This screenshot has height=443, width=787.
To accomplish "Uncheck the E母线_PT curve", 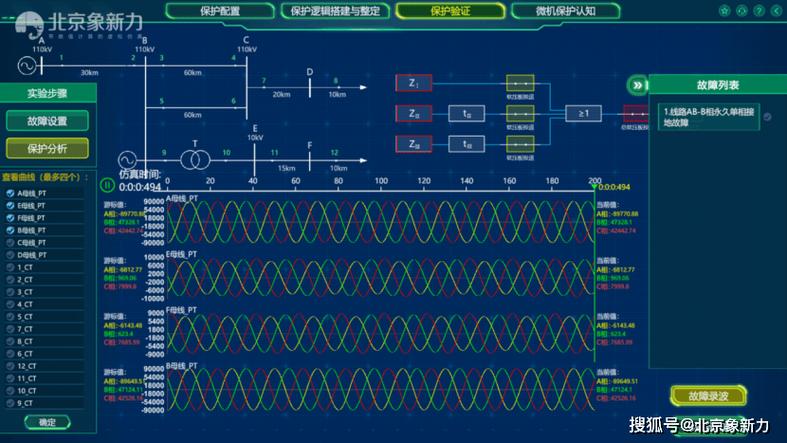I will pyautogui.click(x=10, y=206).
